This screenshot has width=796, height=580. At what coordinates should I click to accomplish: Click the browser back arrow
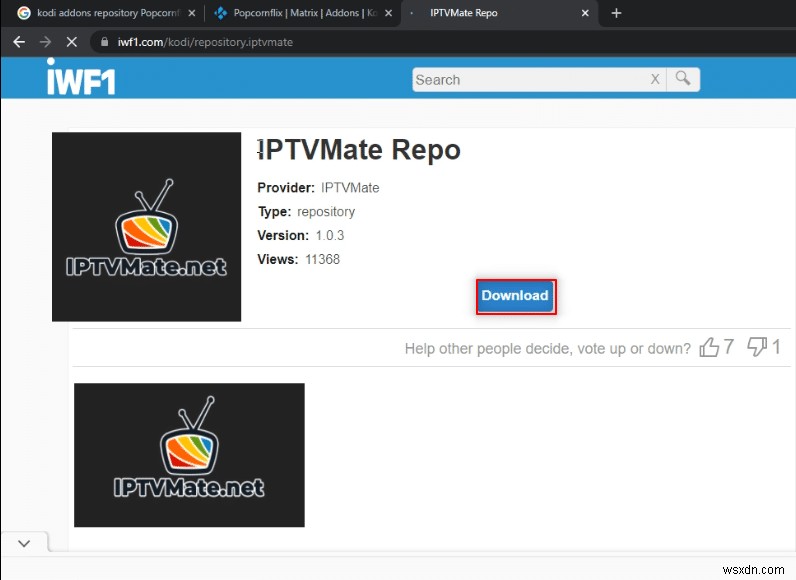(19, 42)
